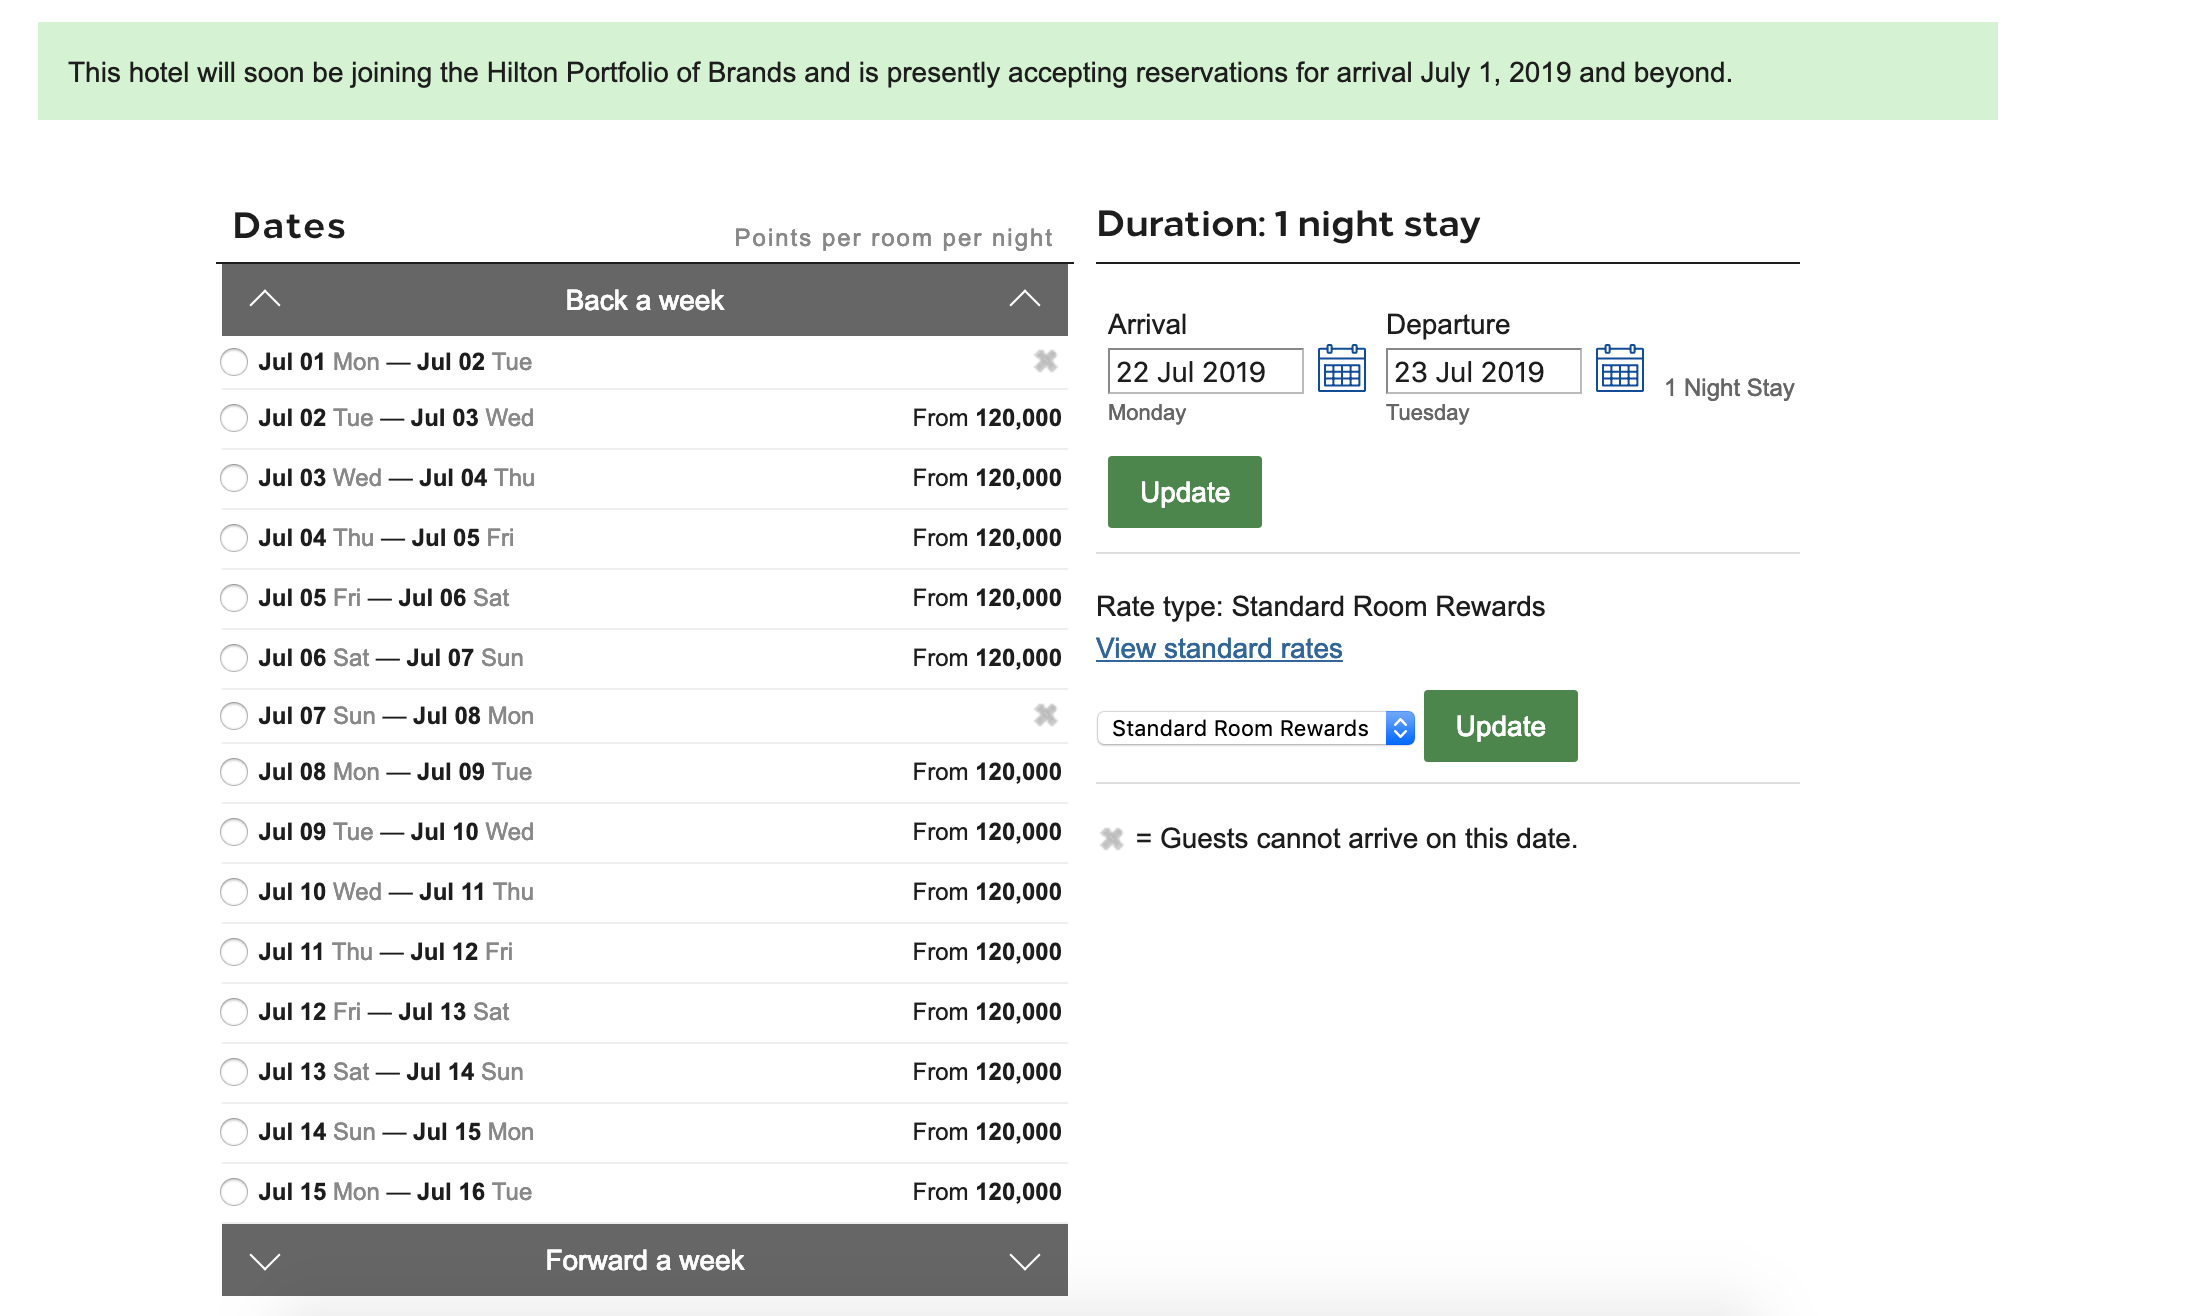Open the Arrival date calendar icon
This screenshot has width=2206, height=1316.
1341,369
